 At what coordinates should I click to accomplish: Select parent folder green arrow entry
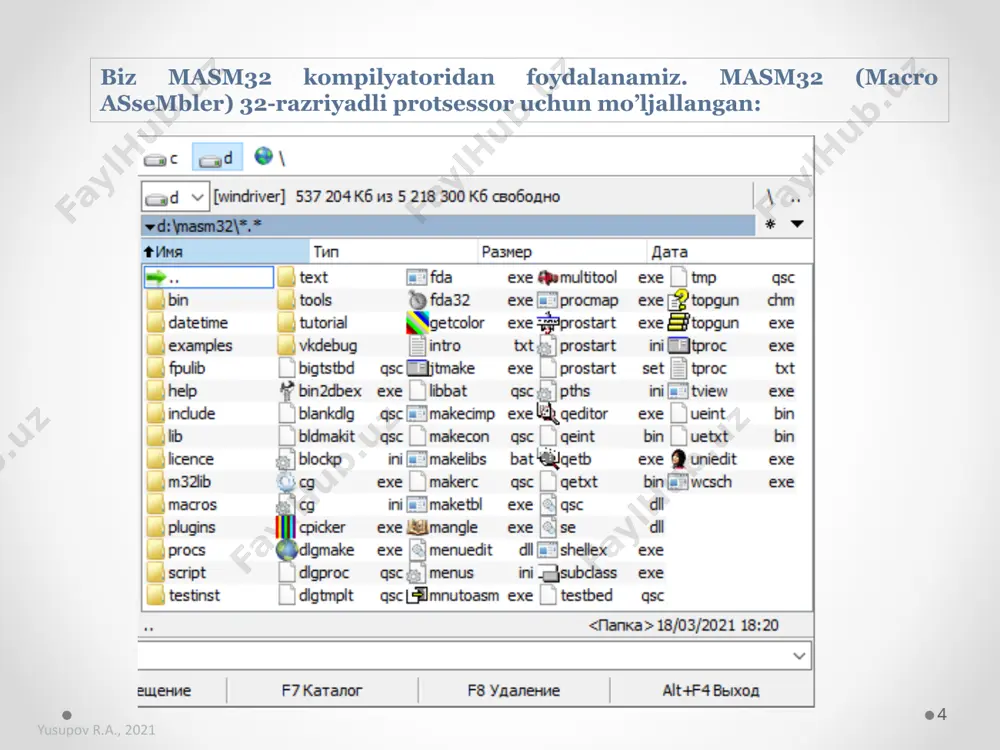pyautogui.click(x=209, y=277)
